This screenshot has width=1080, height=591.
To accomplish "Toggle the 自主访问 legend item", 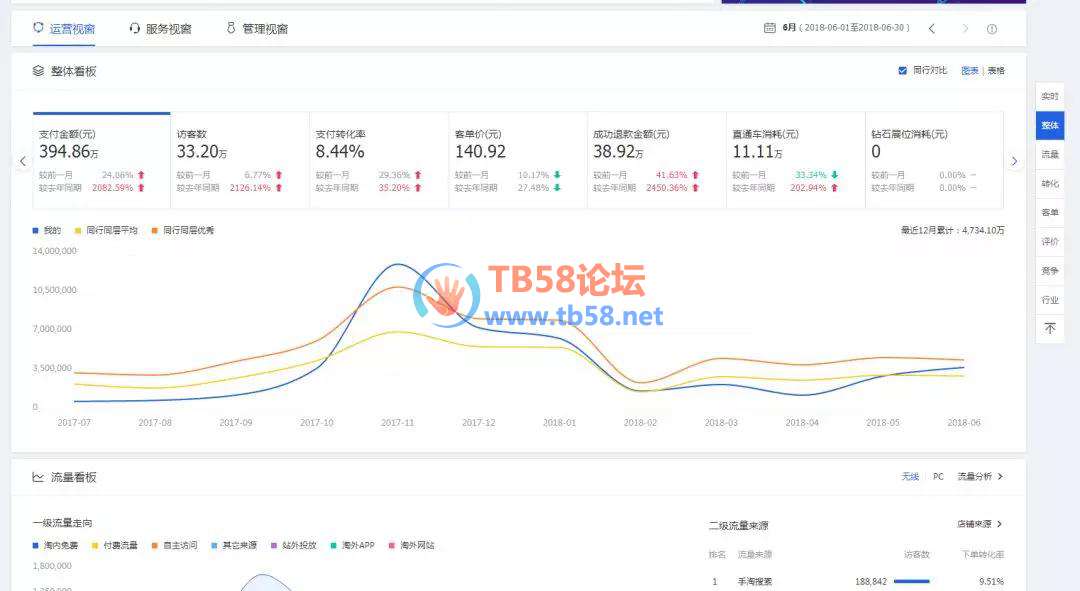I will pos(175,546).
